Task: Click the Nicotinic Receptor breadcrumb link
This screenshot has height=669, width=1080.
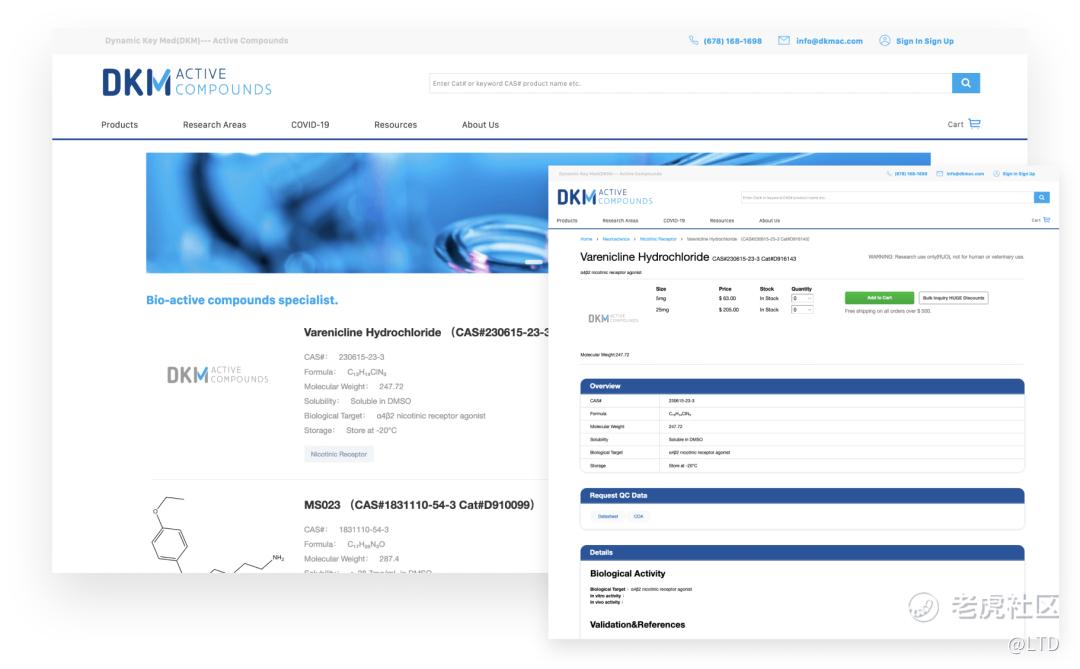Action: pyautogui.click(x=658, y=239)
